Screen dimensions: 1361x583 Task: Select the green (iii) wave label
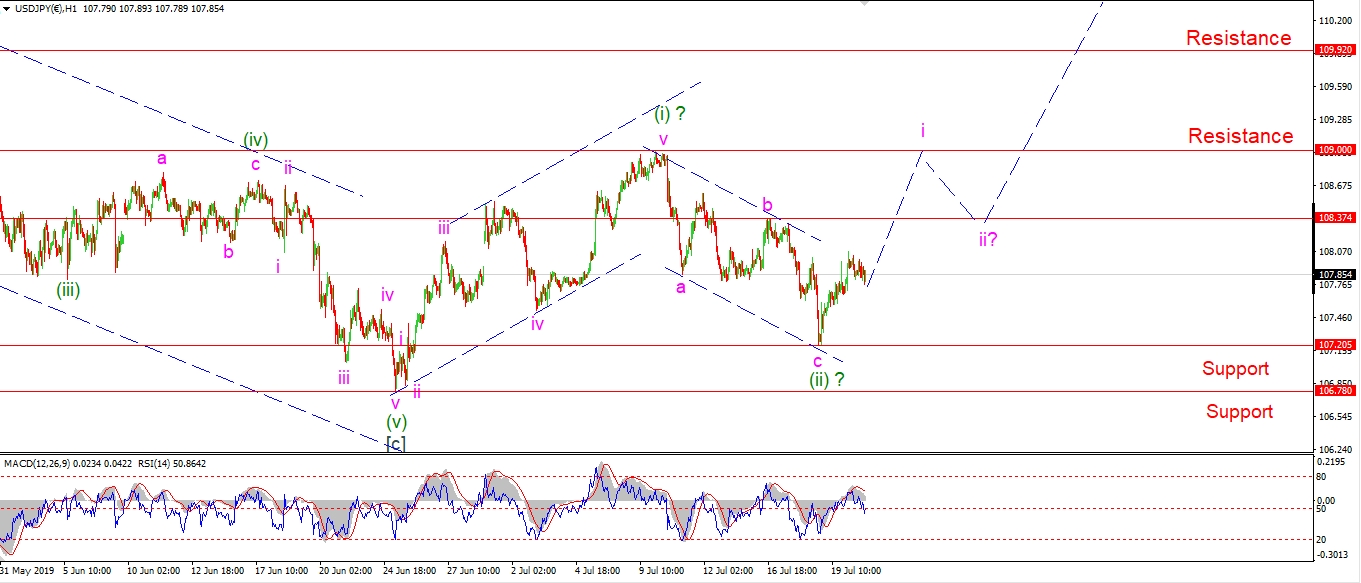click(x=68, y=290)
